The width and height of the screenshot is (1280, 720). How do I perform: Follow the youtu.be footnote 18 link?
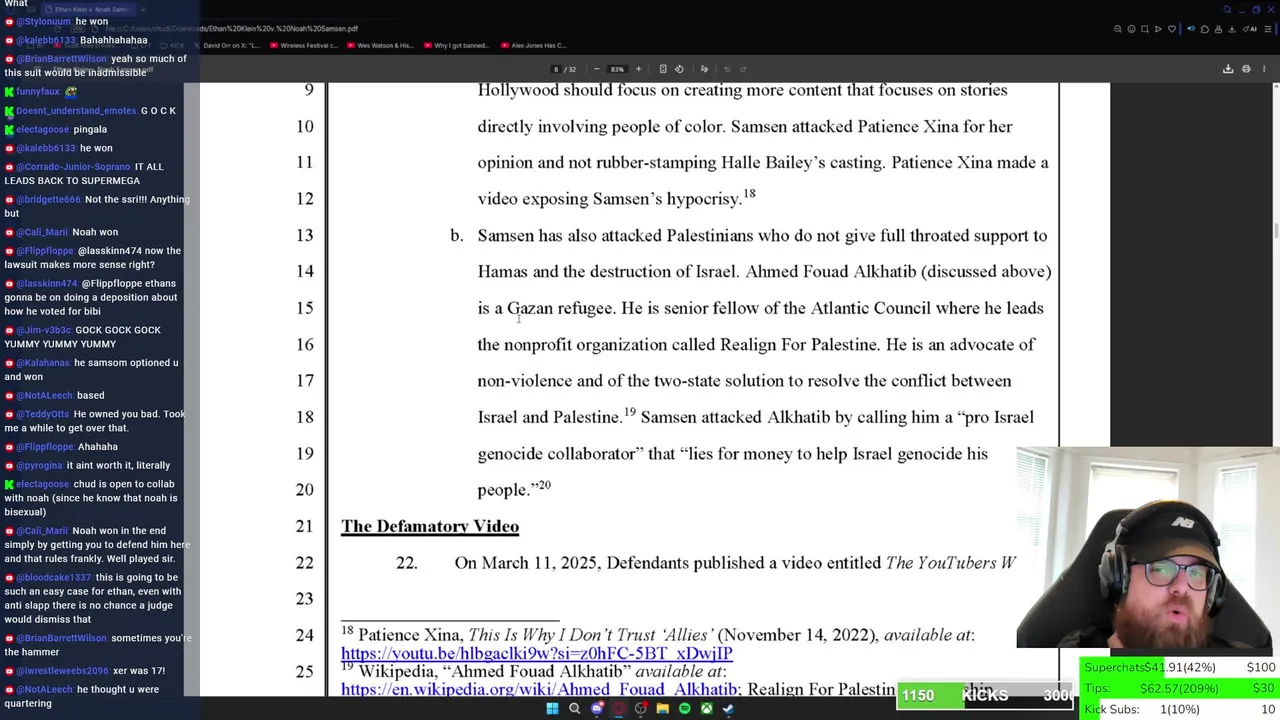537,653
